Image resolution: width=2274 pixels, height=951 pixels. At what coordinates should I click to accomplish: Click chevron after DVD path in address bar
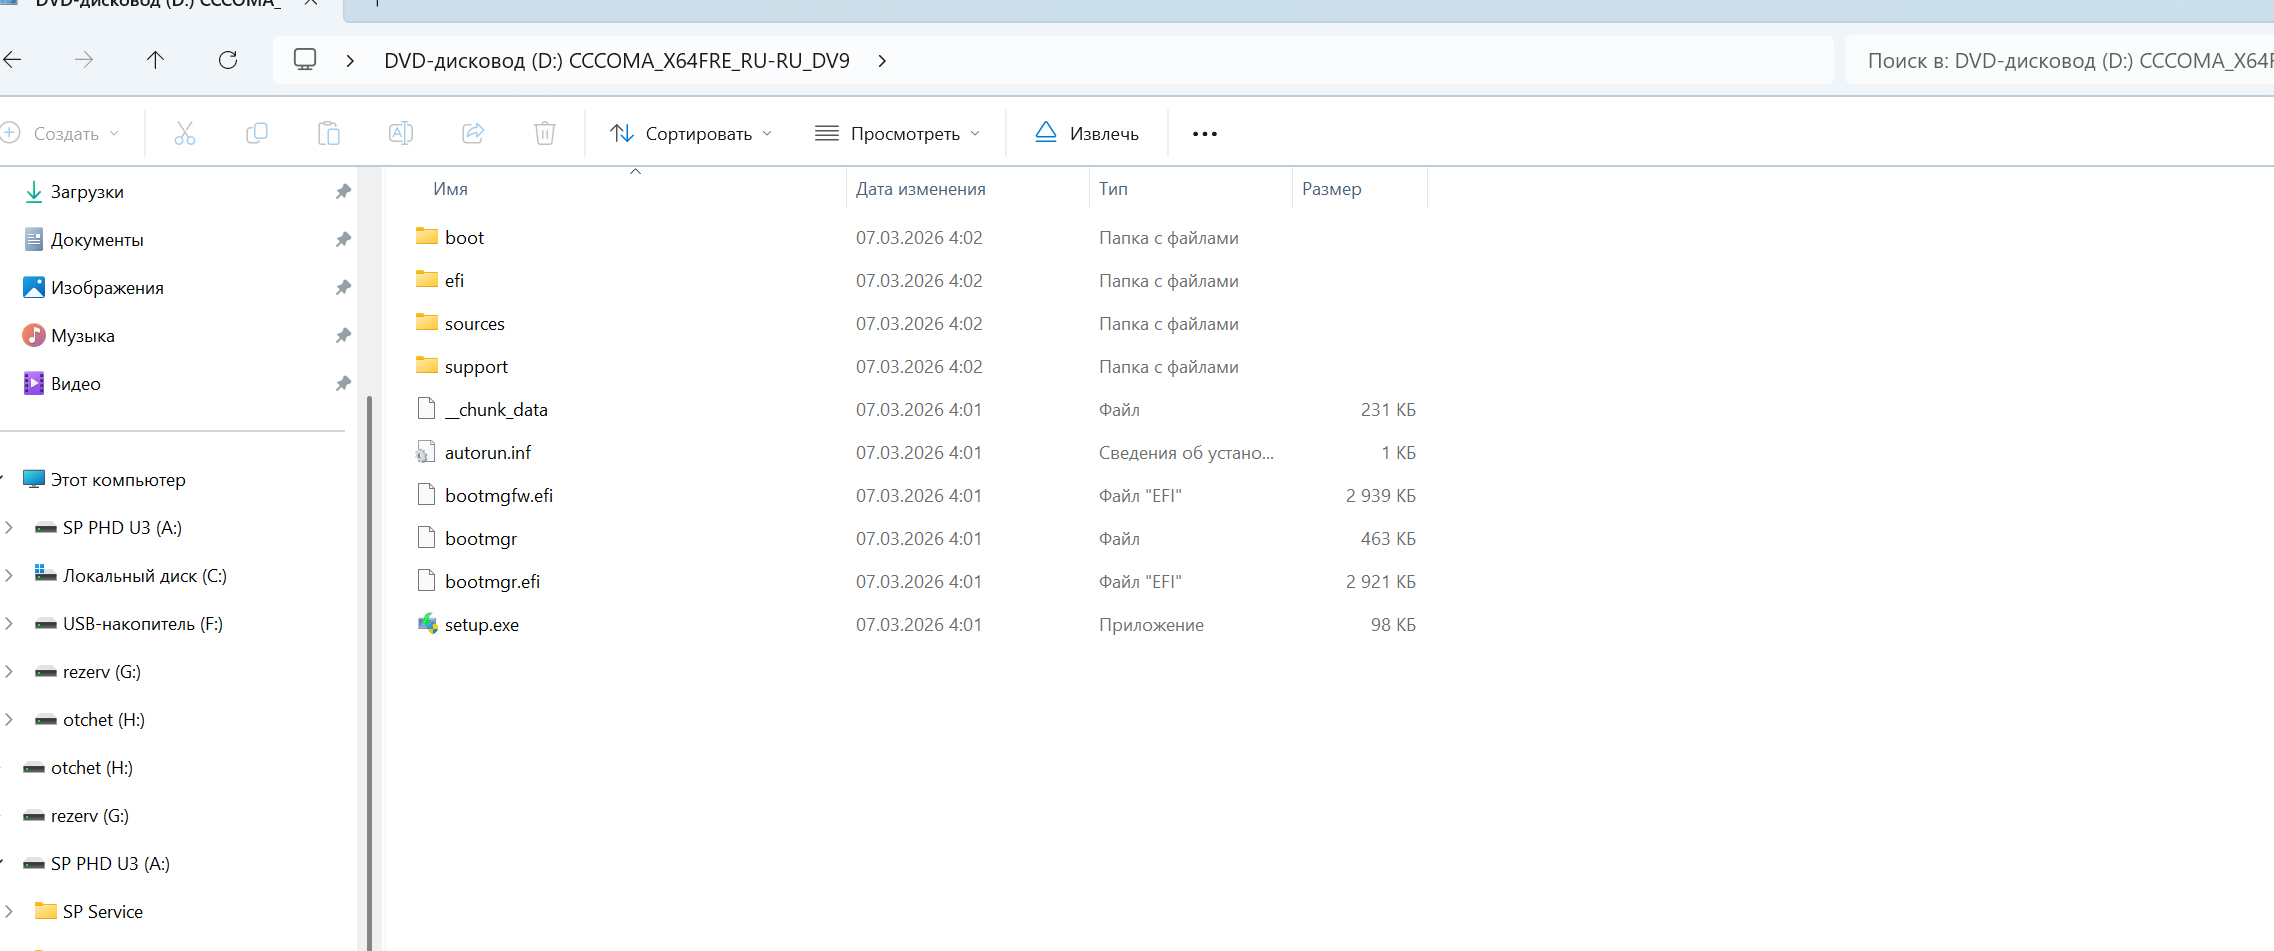[x=882, y=61]
